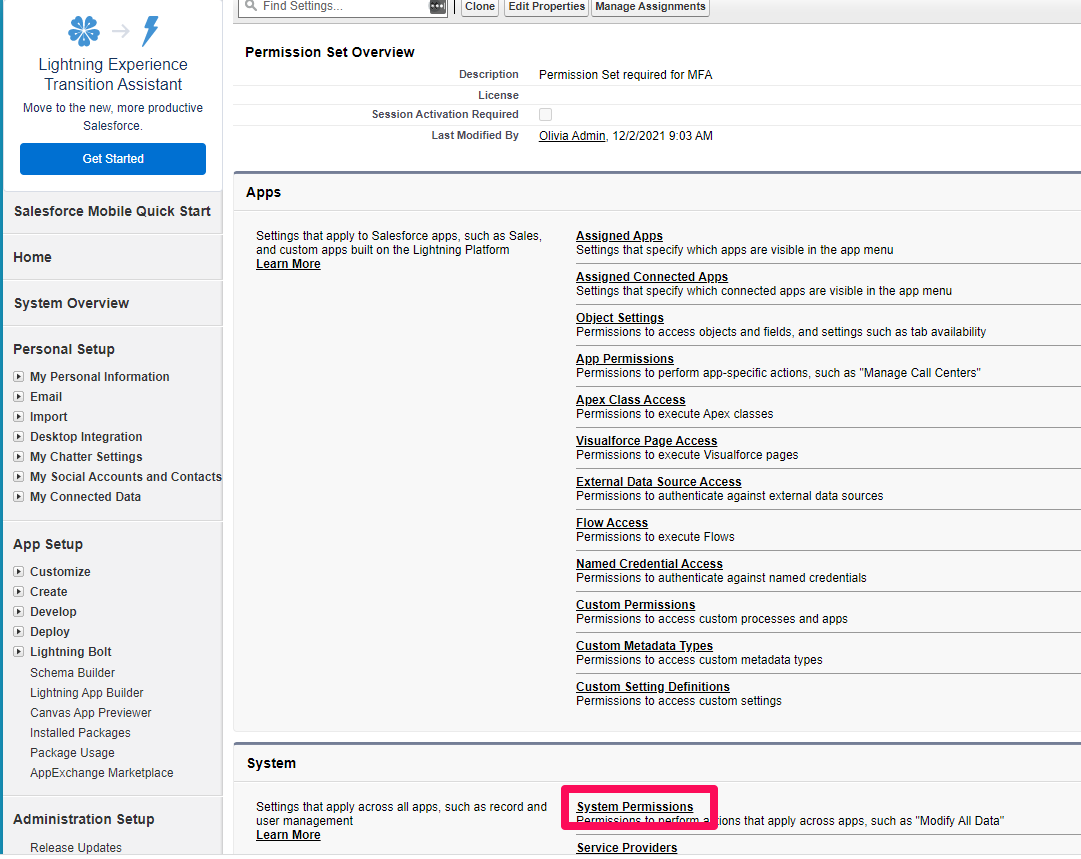This screenshot has width=1081, height=859.
Task: Click the Lightning Experience flower logo icon
Action: (84, 31)
